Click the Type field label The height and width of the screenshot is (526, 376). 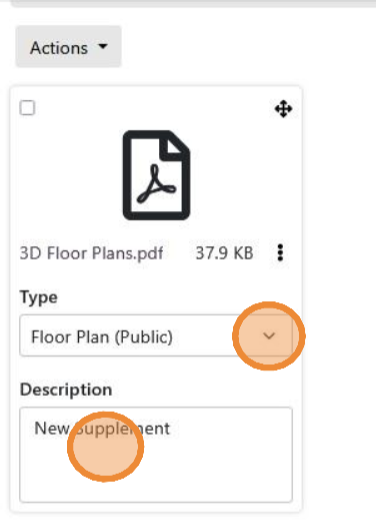tap(39, 298)
